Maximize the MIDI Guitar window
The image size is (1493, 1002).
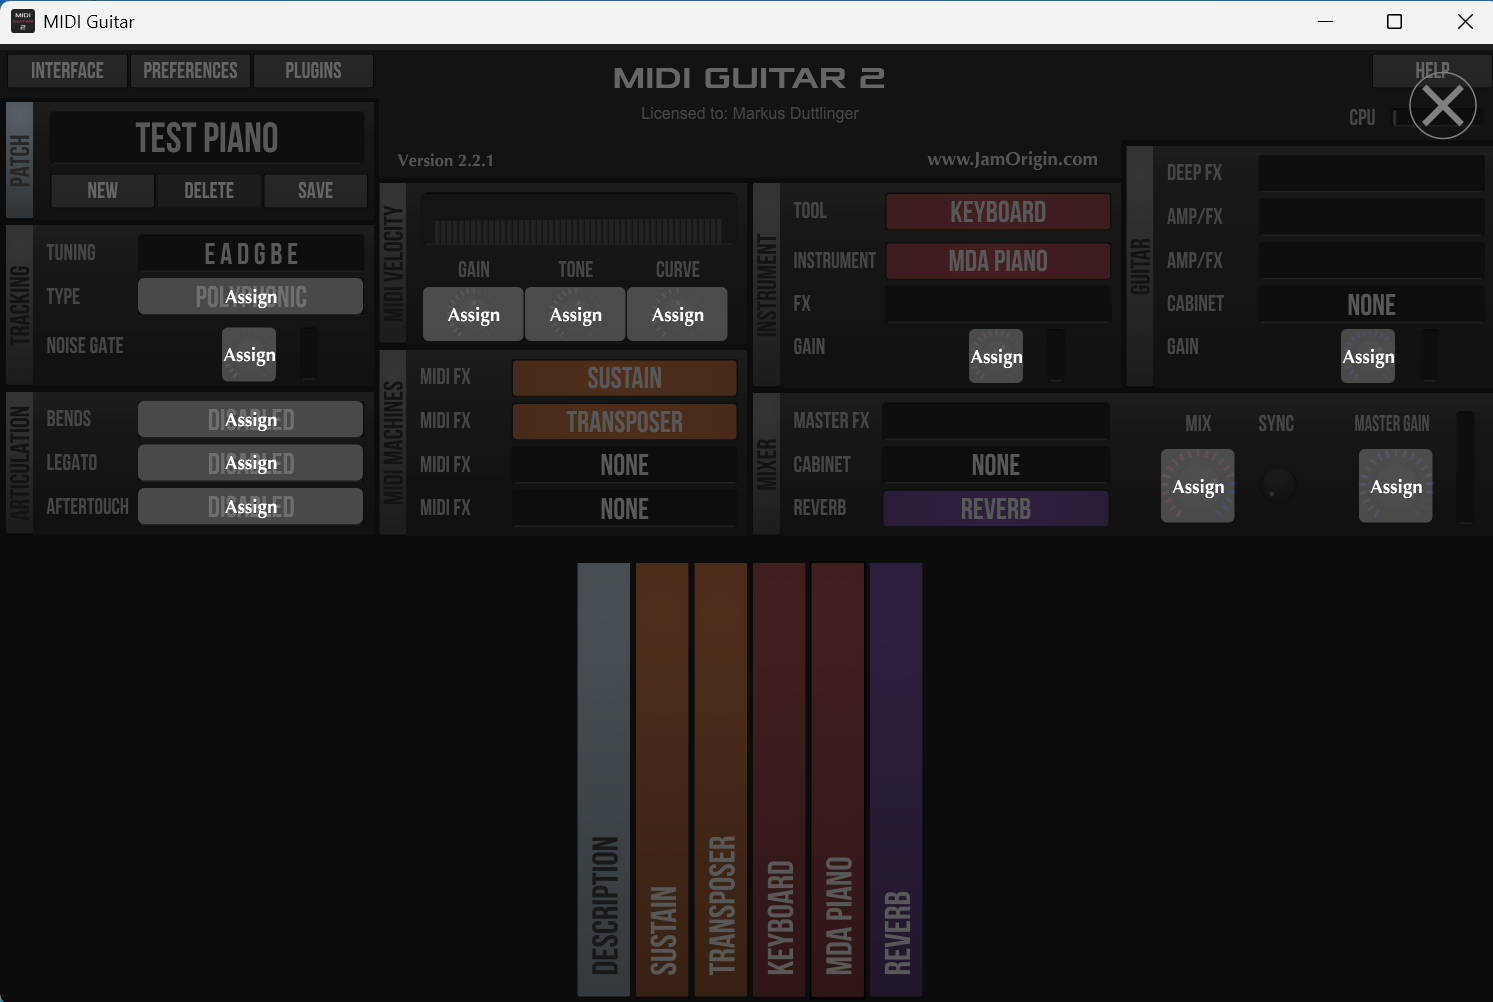(x=1394, y=22)
